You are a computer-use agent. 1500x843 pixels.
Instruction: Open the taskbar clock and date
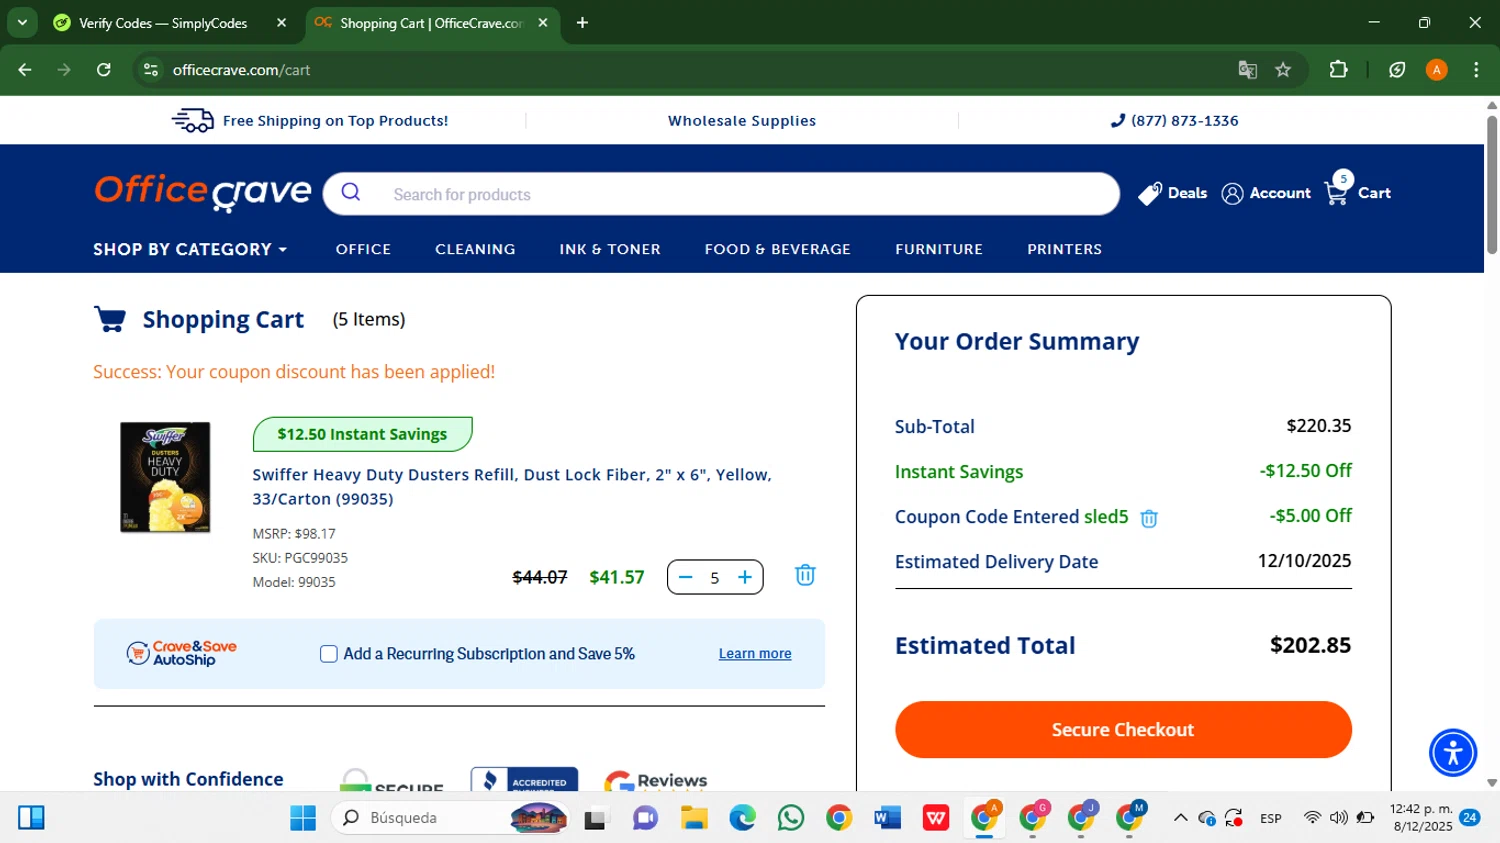pyautogui.click(x=1421, y=818)
